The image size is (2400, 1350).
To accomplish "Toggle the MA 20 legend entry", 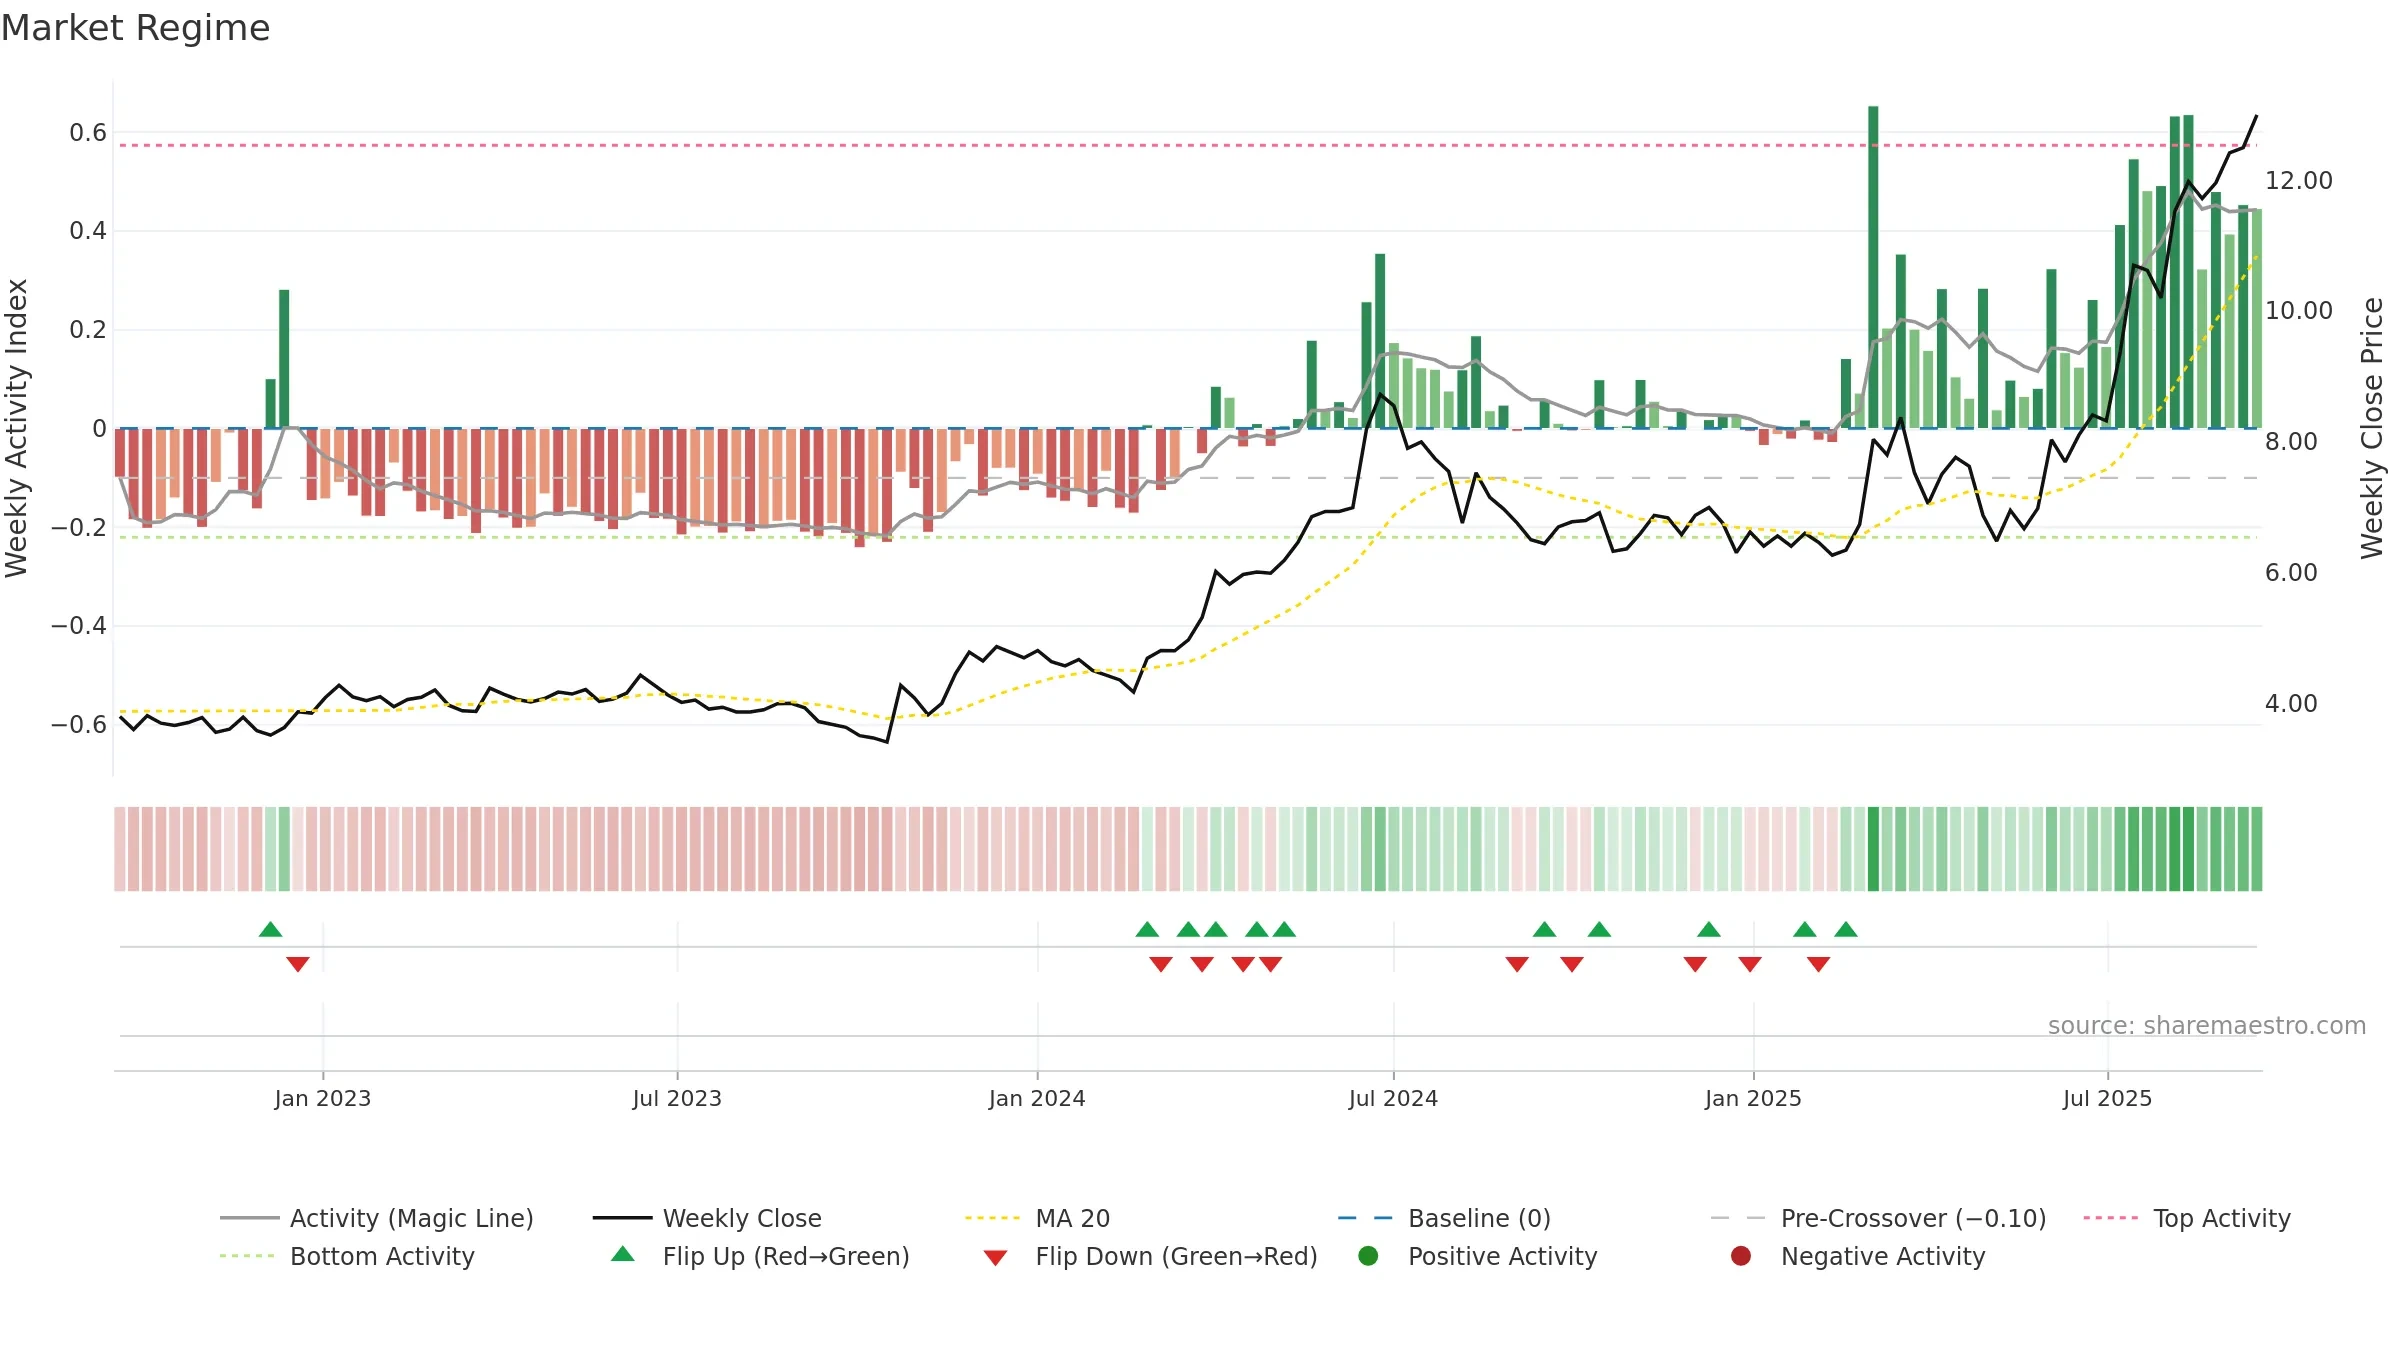I will point(1037,1218).
